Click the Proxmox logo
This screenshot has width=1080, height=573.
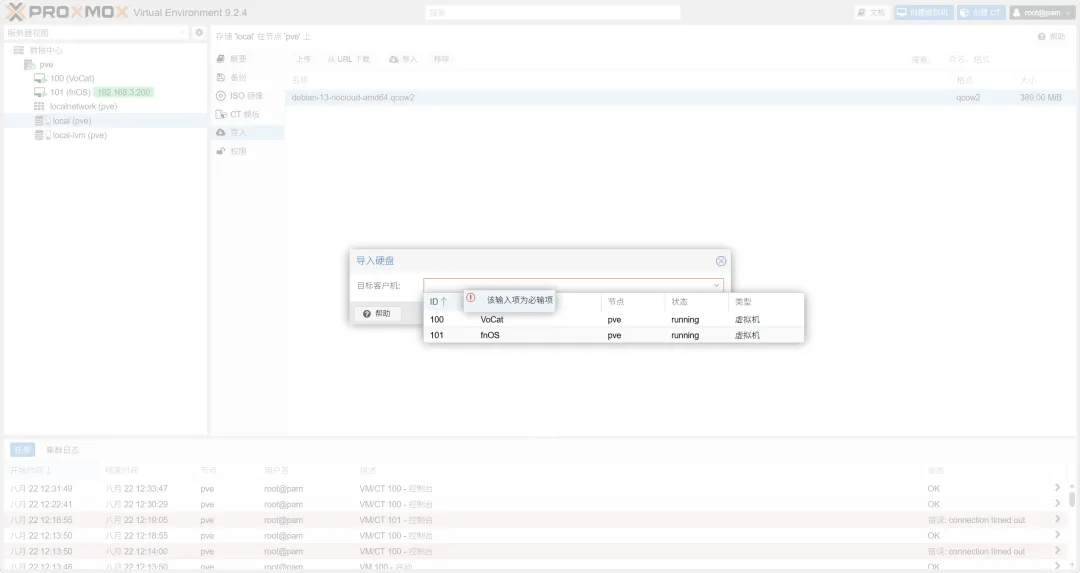click(67, 12)
